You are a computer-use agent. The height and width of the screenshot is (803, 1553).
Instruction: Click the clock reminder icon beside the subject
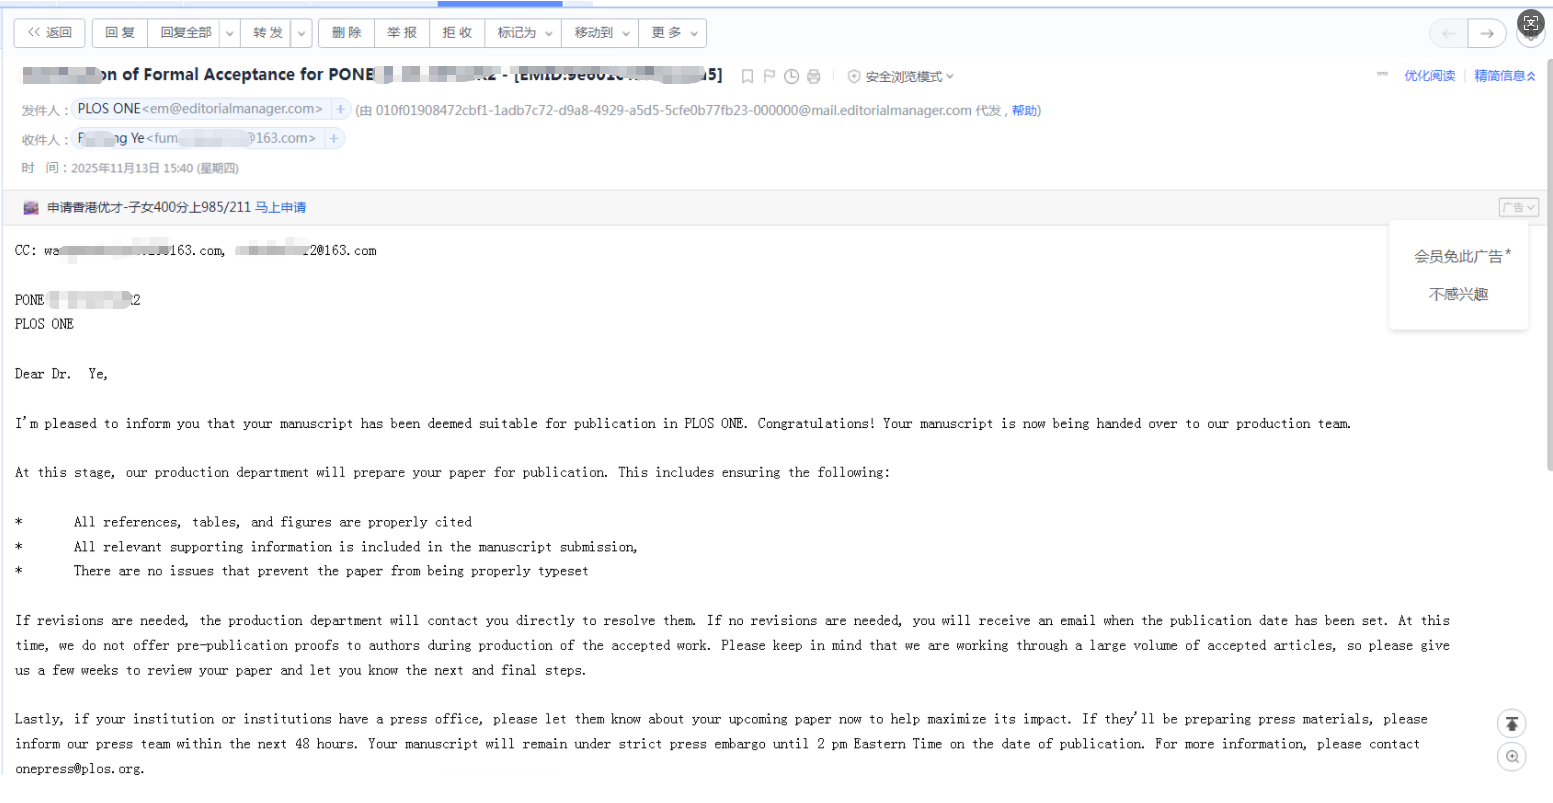pos(791,76)
